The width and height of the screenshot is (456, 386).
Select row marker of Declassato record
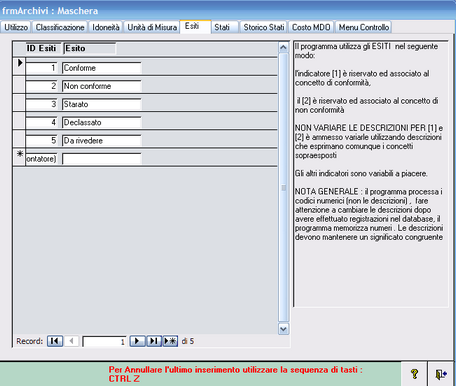(20, 121)
